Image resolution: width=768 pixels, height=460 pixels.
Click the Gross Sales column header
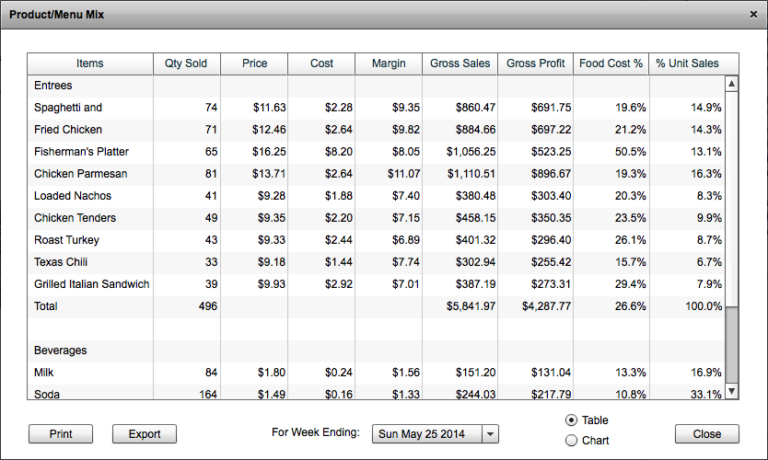pos(460,64)
